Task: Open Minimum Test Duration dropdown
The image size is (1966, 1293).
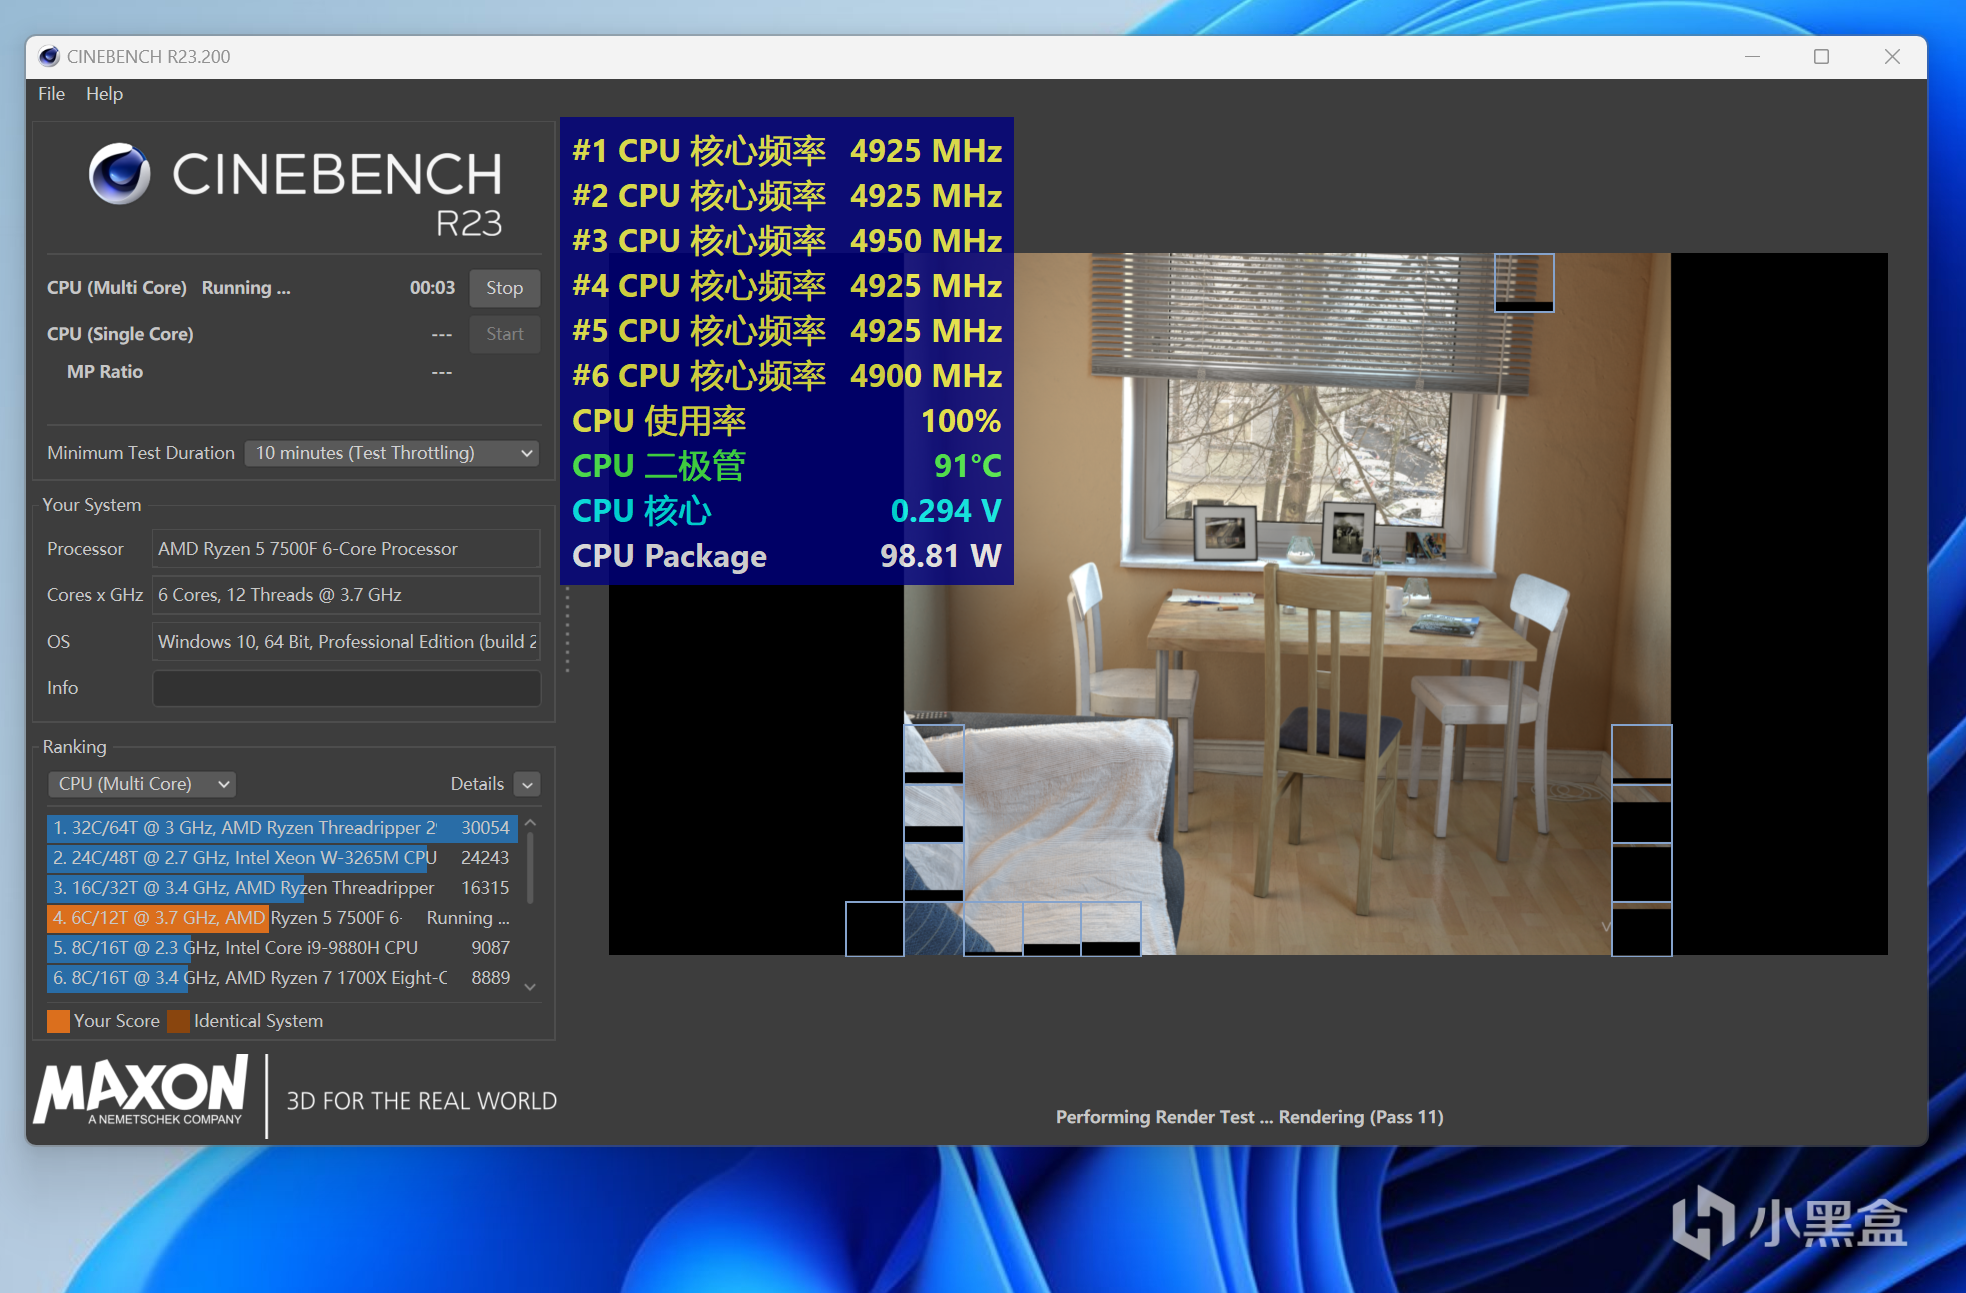Action: 392,453
